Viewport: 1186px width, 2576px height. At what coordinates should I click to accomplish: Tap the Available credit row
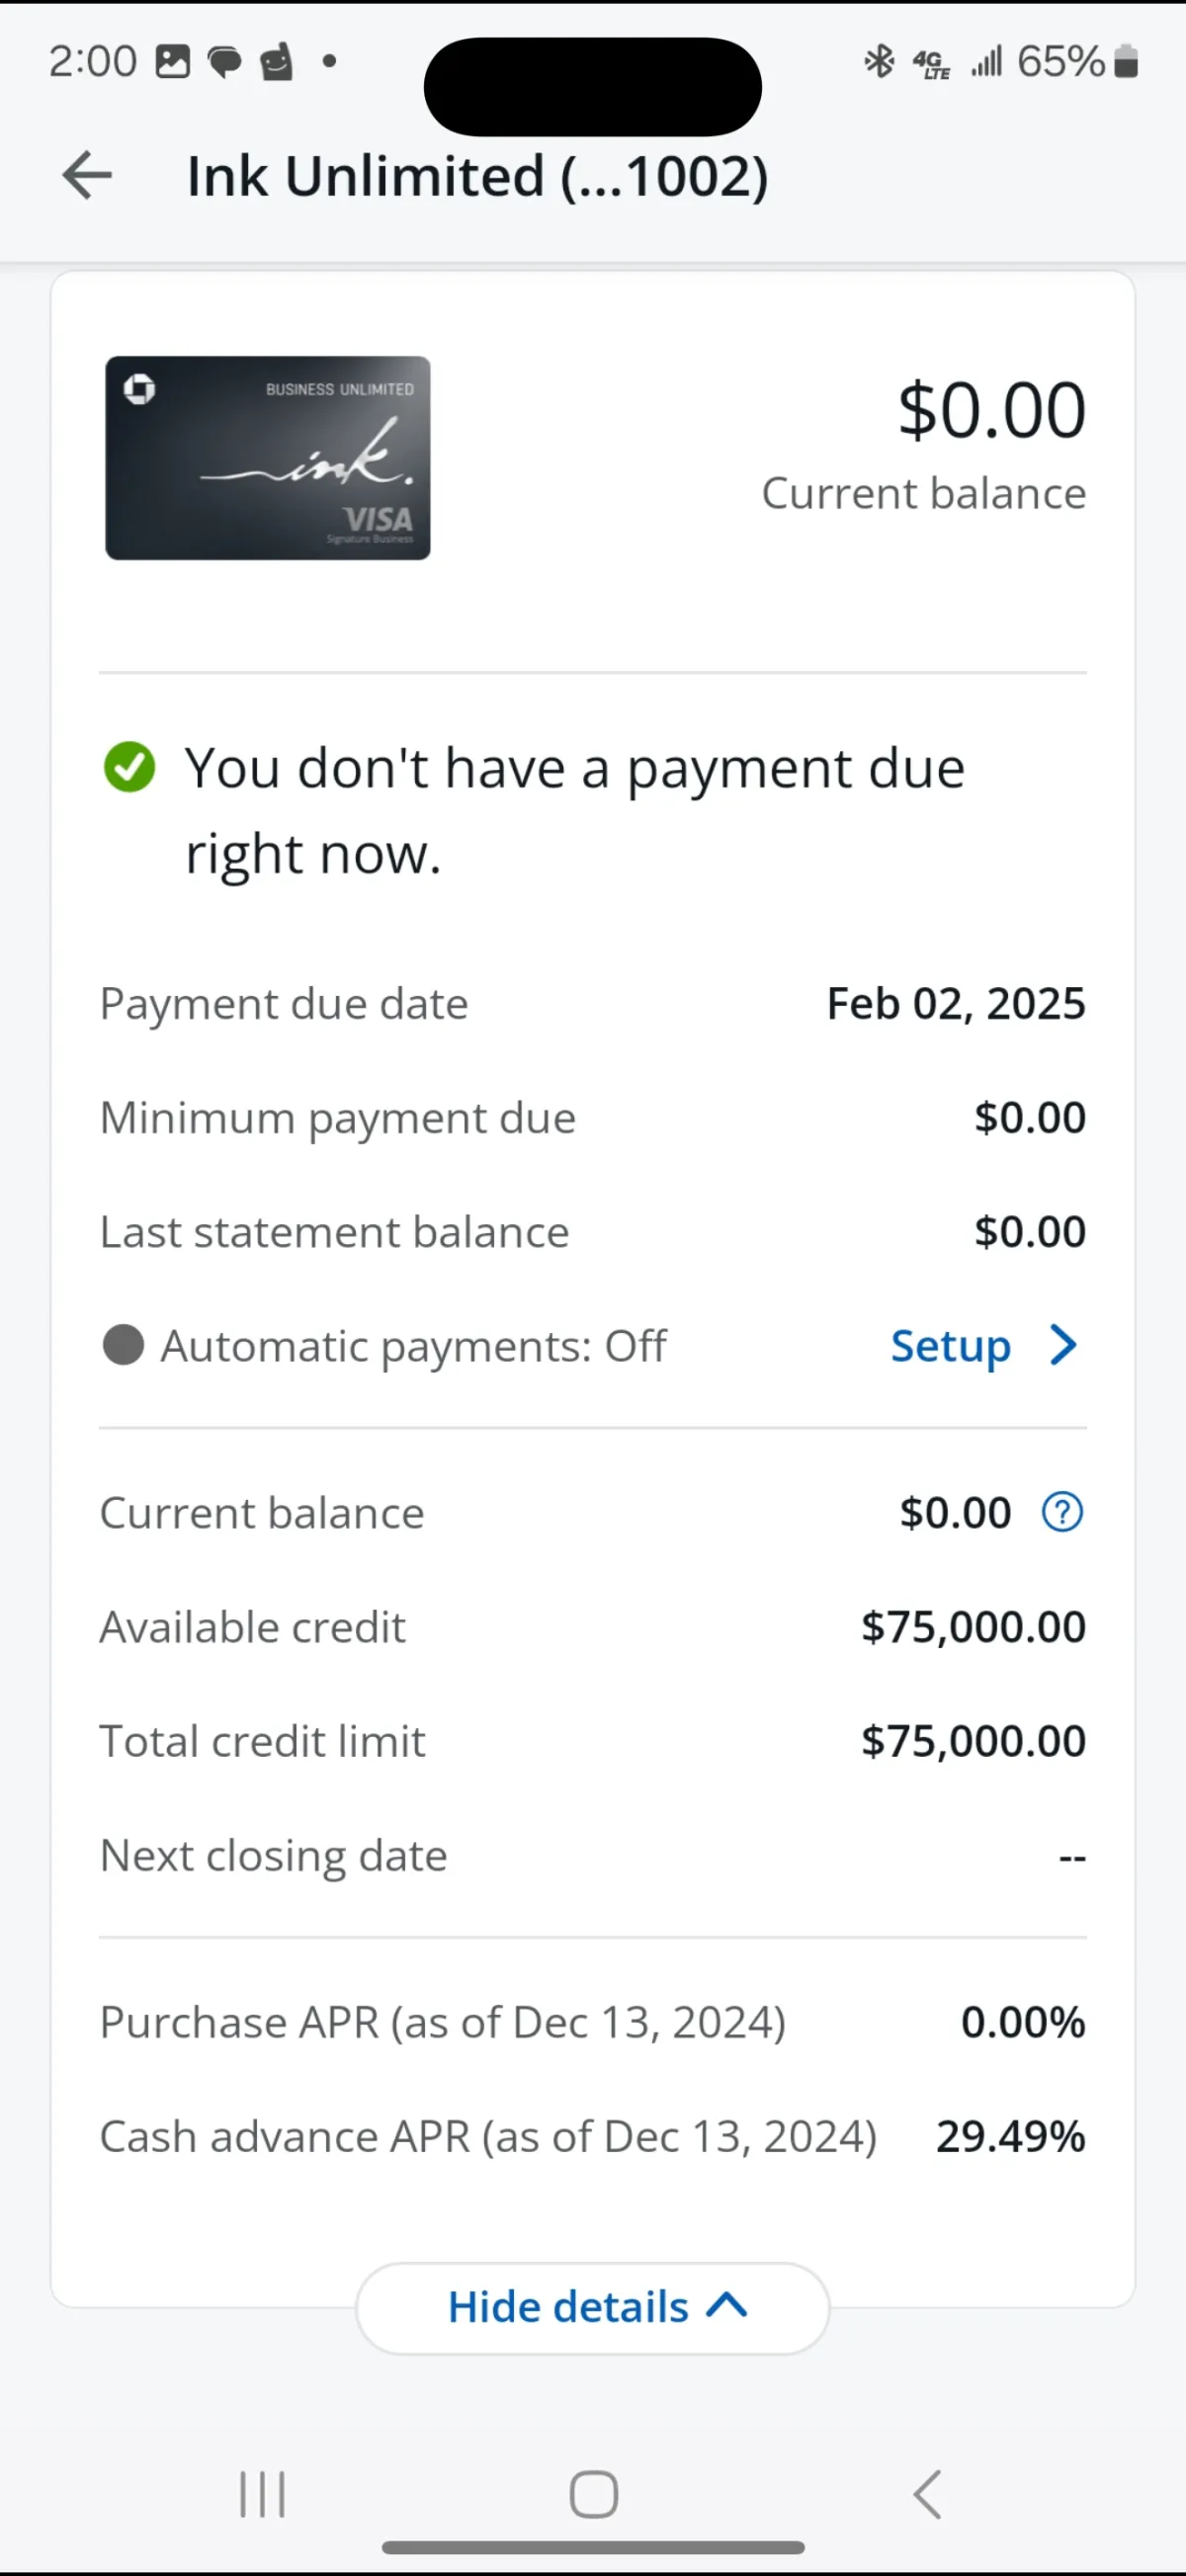point(593,1627)
